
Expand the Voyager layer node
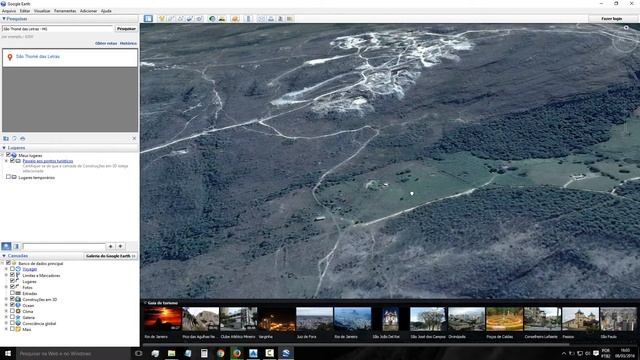pos(6,269)
